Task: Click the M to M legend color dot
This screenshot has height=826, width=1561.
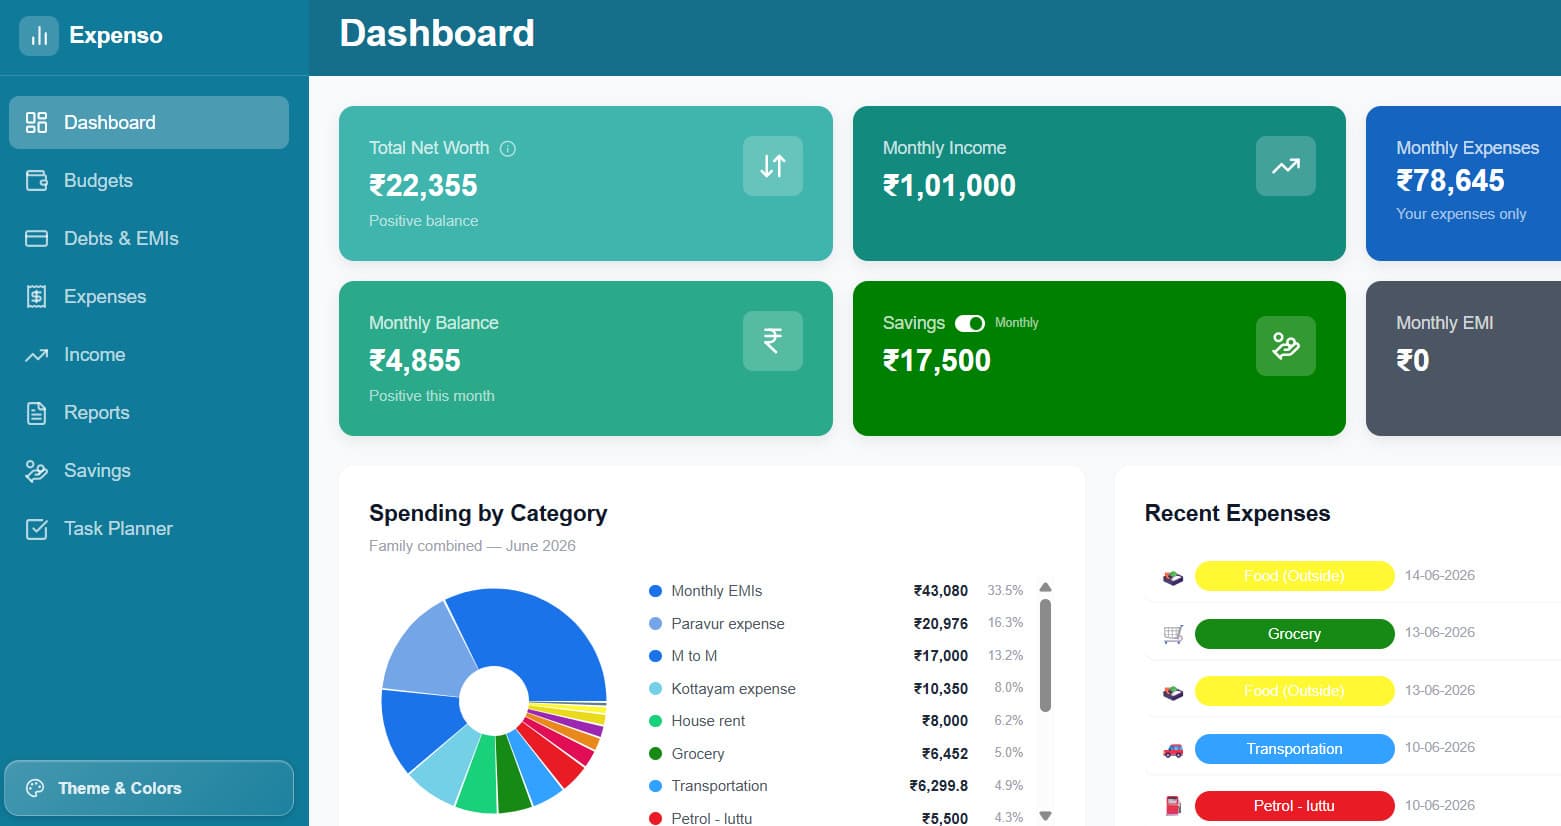Action: [x=655, y=656]
